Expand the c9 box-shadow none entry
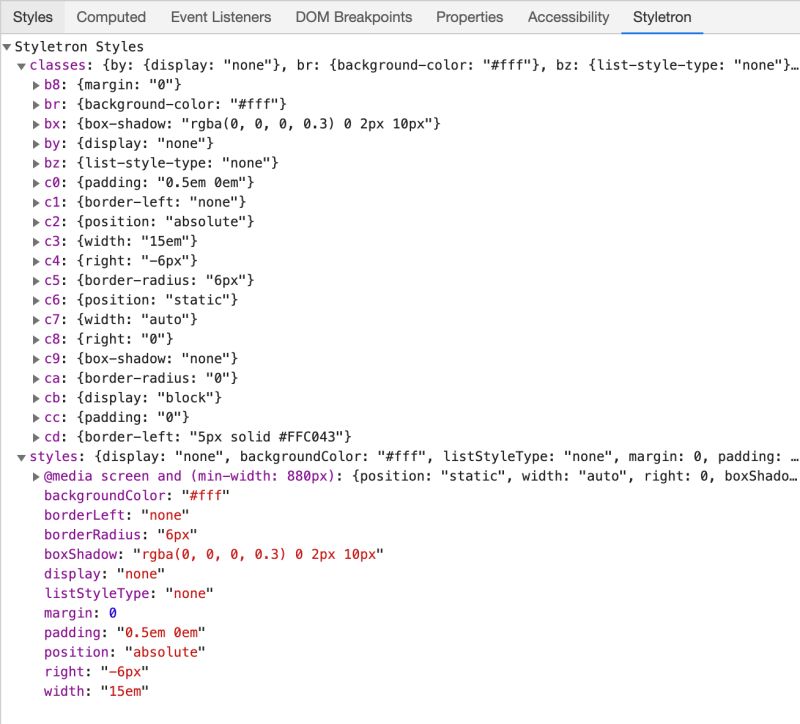Screen dimensions: 800x724 (36, 359)
